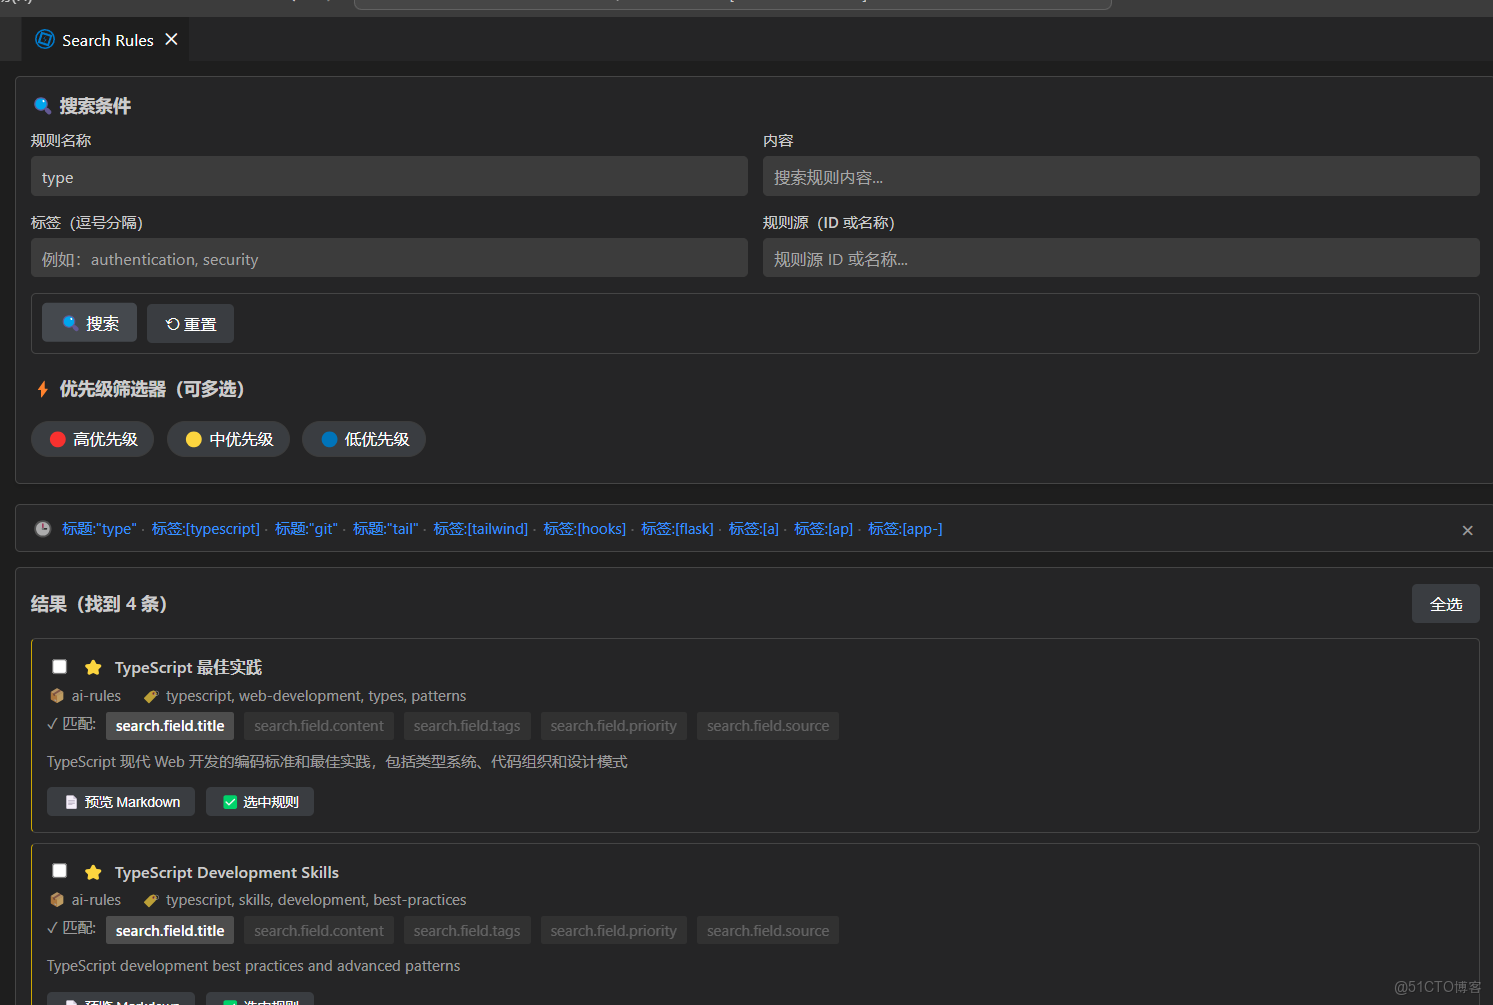Click the 结果 (找到 4 条) heading
Screen dimensions: 1493x1005
[x=99, y=604]
